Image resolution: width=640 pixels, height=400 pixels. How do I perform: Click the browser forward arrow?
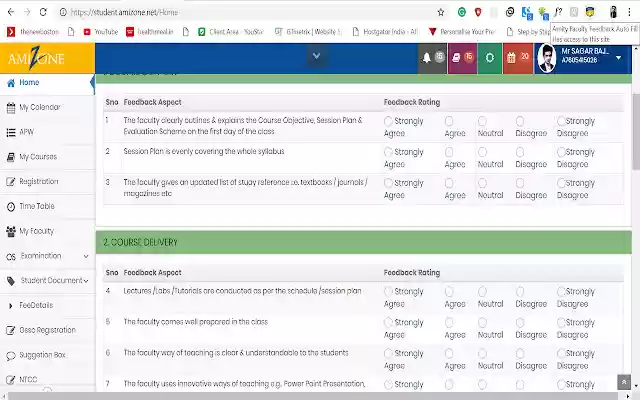(x=27, y=12)
